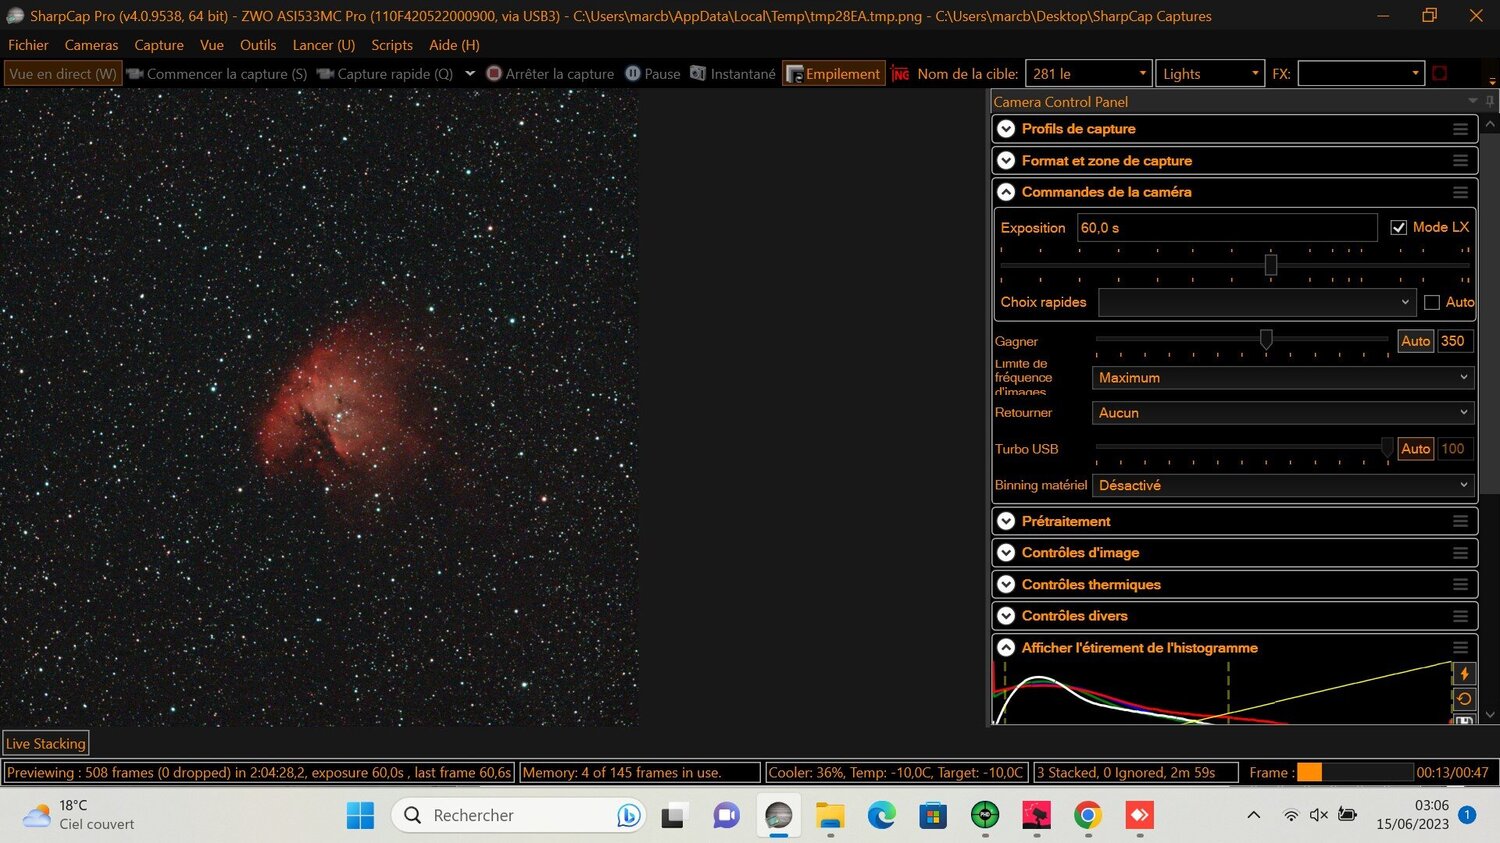The width and height of the screenshot is (1500, 843).
Task: Expand the Profils de capture section
Action: tap(1006, 129)
